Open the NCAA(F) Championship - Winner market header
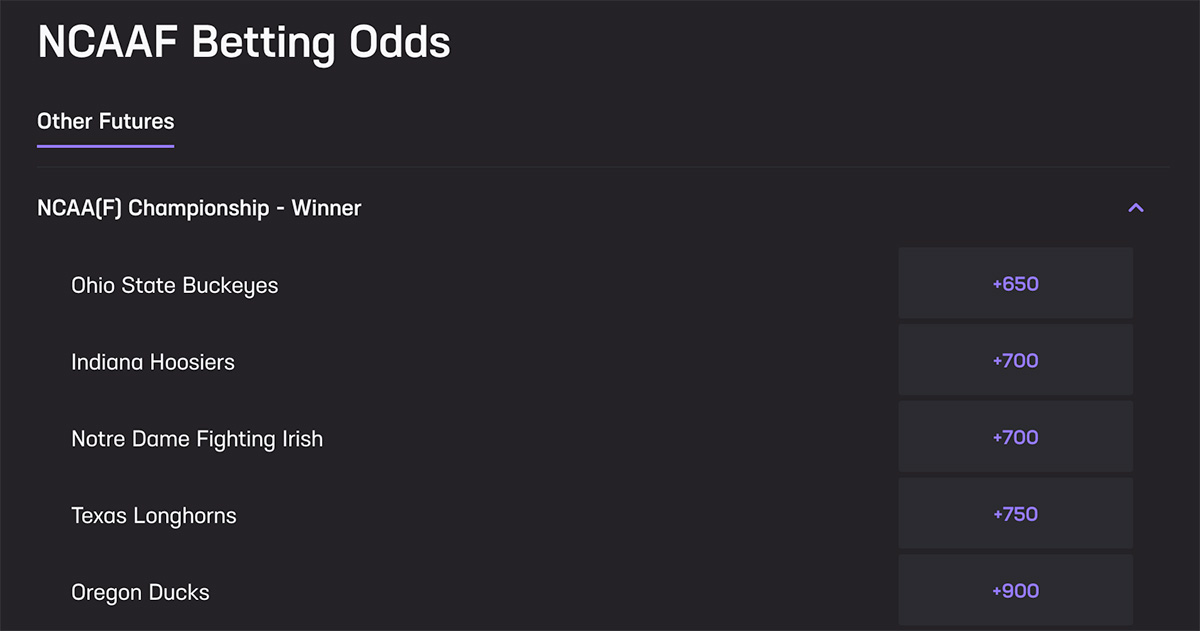 (x=198, y=208)
